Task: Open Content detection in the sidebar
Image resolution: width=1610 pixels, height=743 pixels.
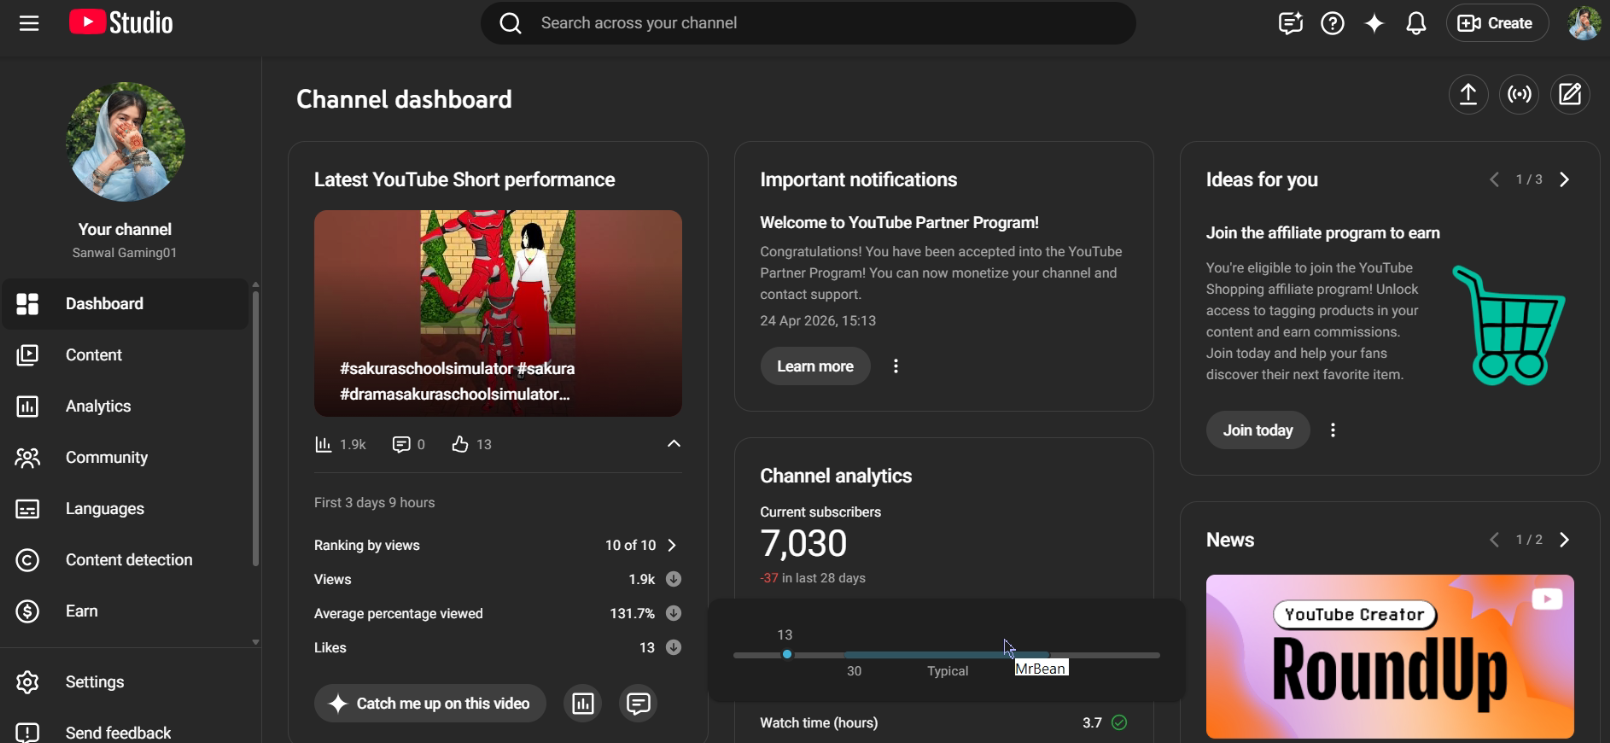Action: pos(125,560)
